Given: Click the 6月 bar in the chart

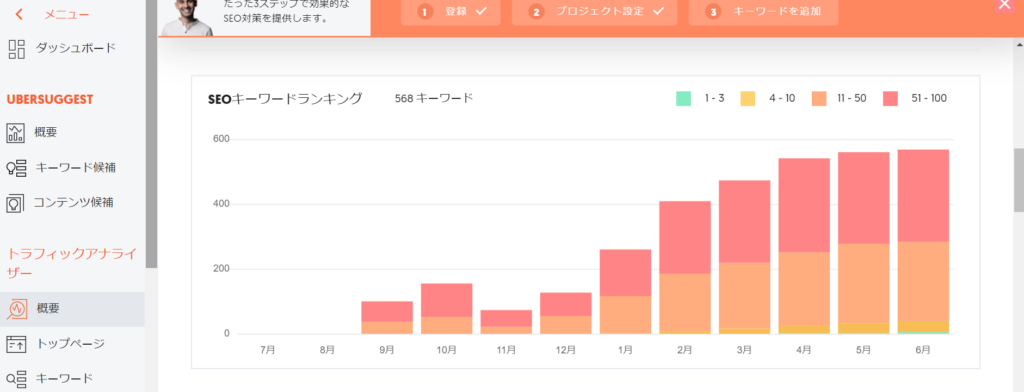Looking at the screenshot, I should [x=923, y=242].
